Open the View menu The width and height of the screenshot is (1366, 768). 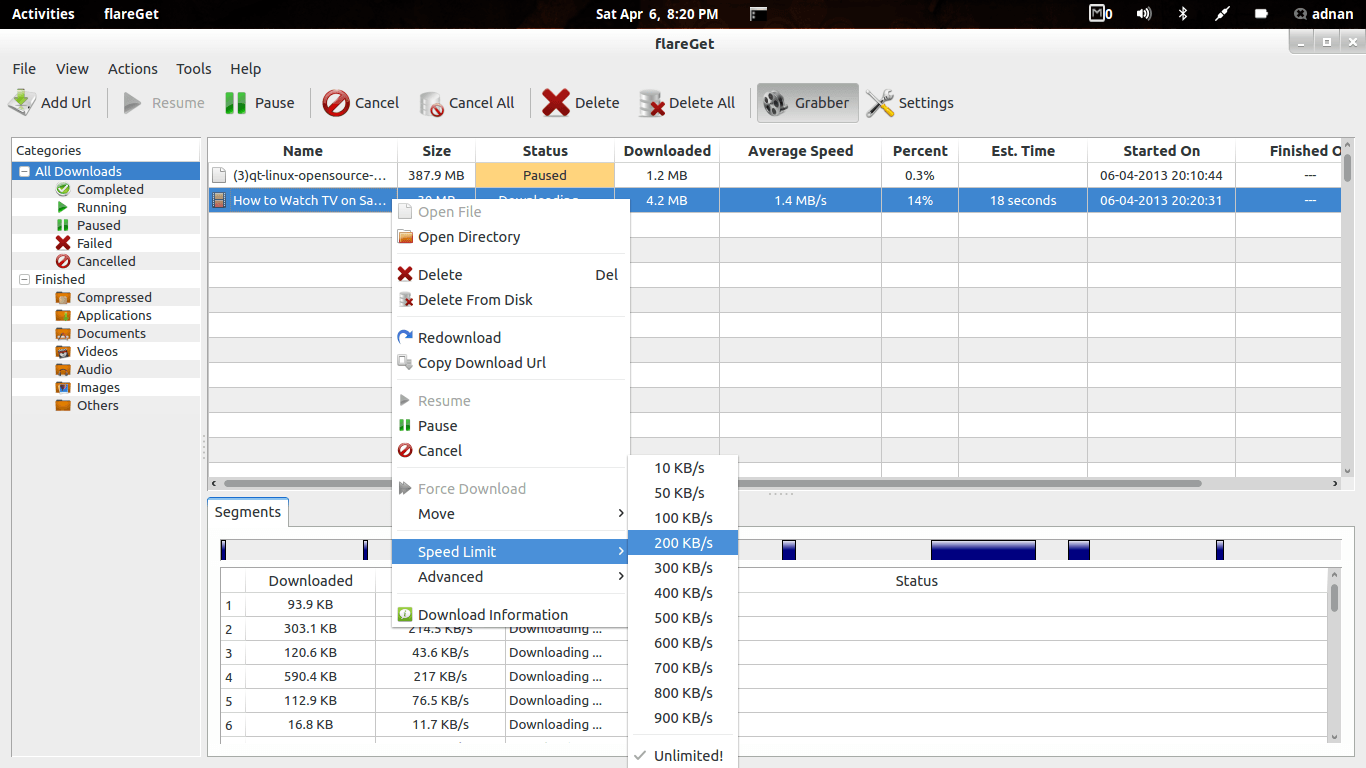tap(72, 69)
